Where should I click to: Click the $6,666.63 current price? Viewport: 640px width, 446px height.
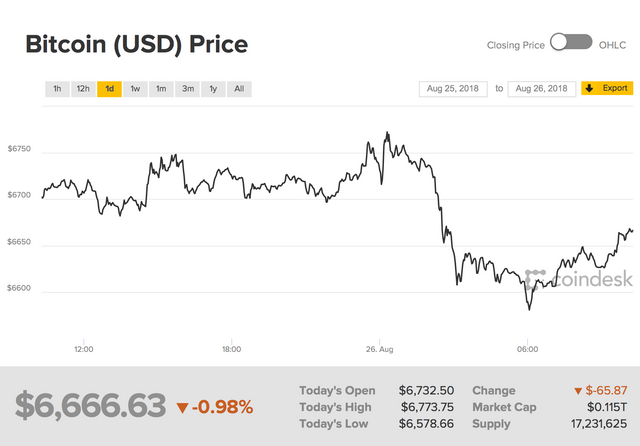click(x=90, y=406)
